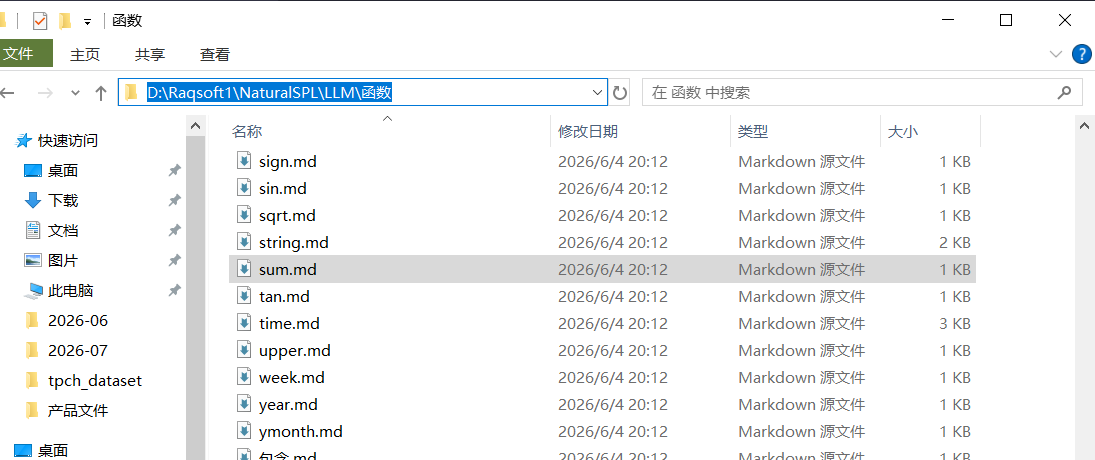
Task: Open the address bar history dropdown
Action: pos(597,92)
